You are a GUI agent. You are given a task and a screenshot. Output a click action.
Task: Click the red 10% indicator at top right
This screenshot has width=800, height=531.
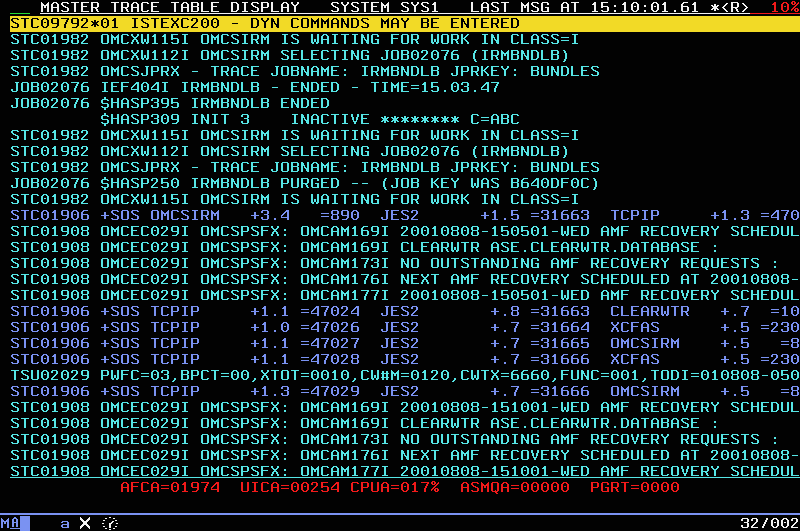(784, 7)
